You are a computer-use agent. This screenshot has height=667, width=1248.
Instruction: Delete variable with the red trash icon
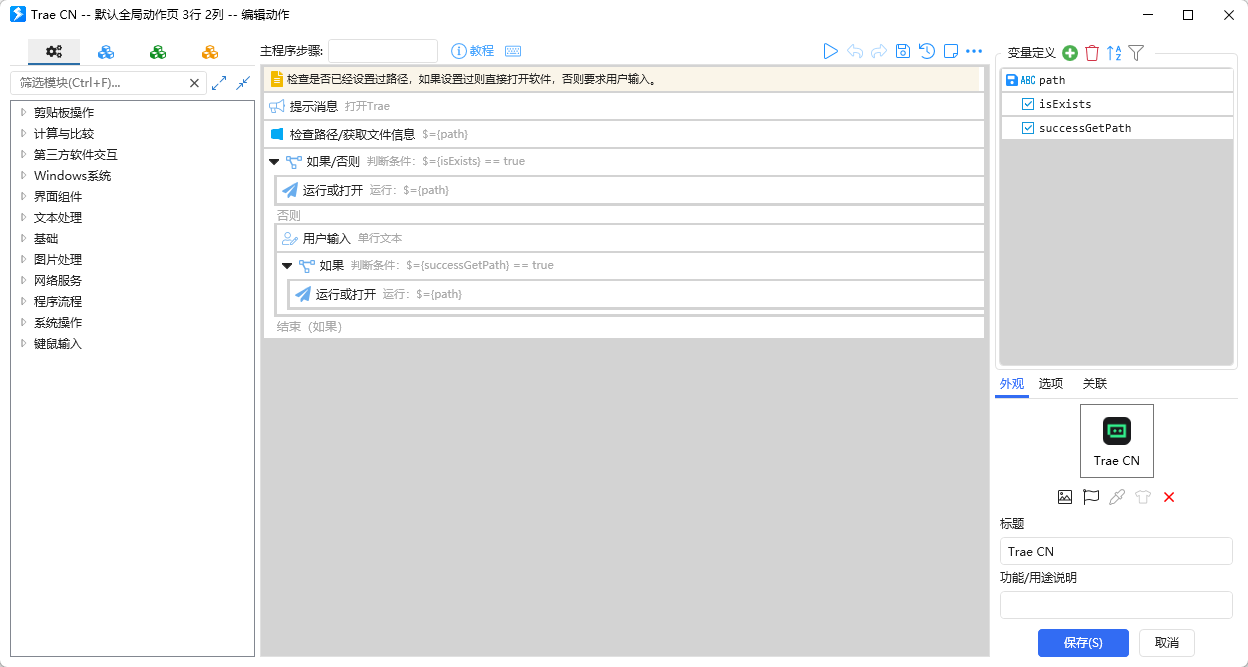[x=1092, y=53]
